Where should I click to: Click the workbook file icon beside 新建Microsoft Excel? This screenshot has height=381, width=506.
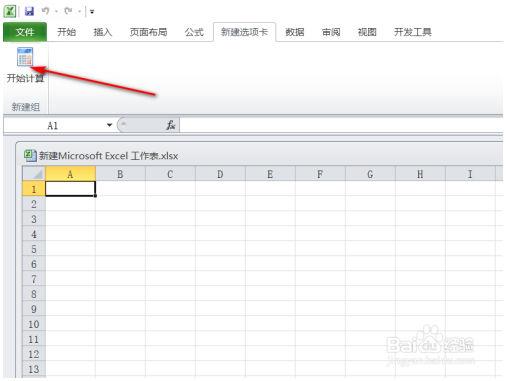[30, 155]
